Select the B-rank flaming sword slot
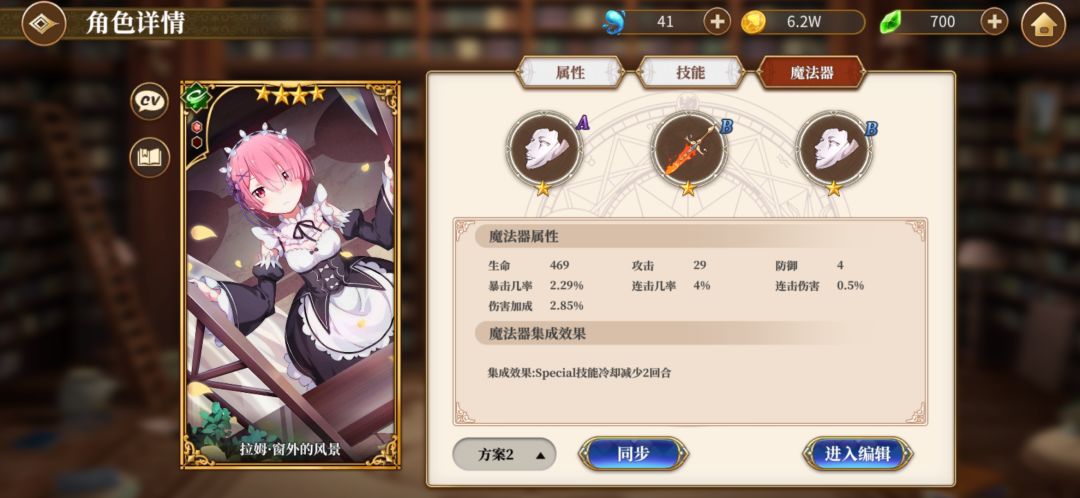1080x498 pixels. tap(689, 150)
